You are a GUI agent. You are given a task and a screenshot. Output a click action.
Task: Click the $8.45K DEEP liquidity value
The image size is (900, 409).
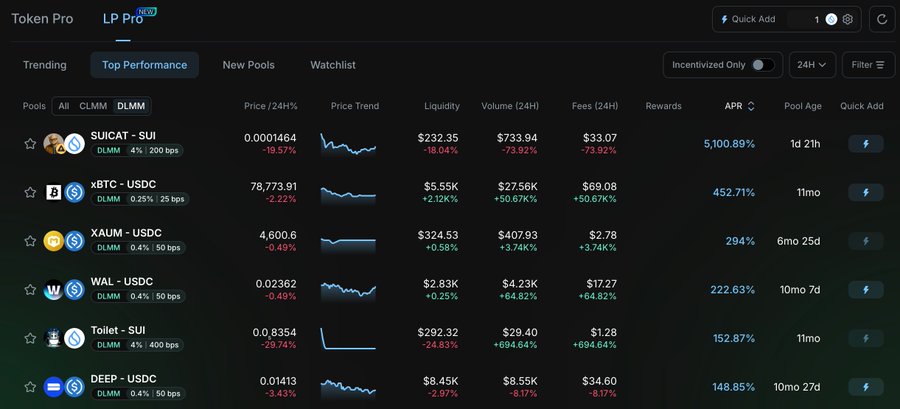(x=439, y=381)
